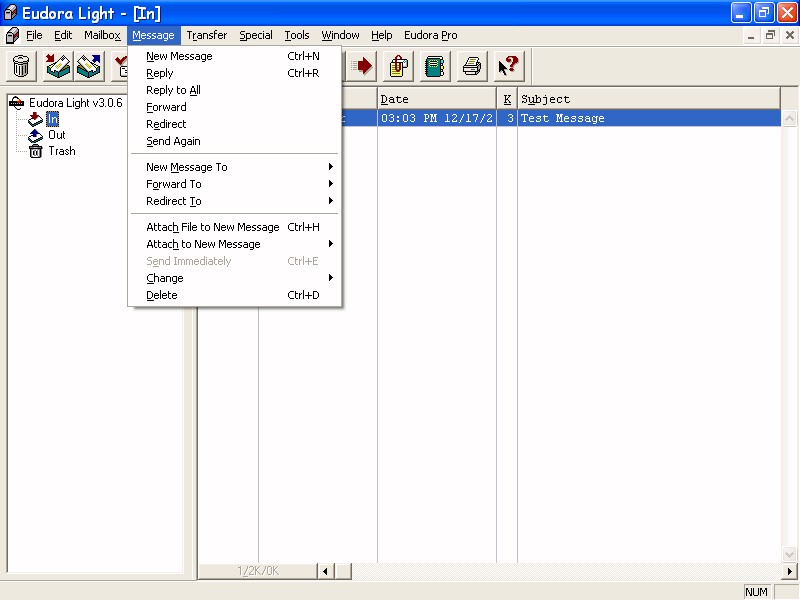Click the horizontal scrollbar left arrow
The width and height of the screenshot is (800, 600).
tap(325, 571)
